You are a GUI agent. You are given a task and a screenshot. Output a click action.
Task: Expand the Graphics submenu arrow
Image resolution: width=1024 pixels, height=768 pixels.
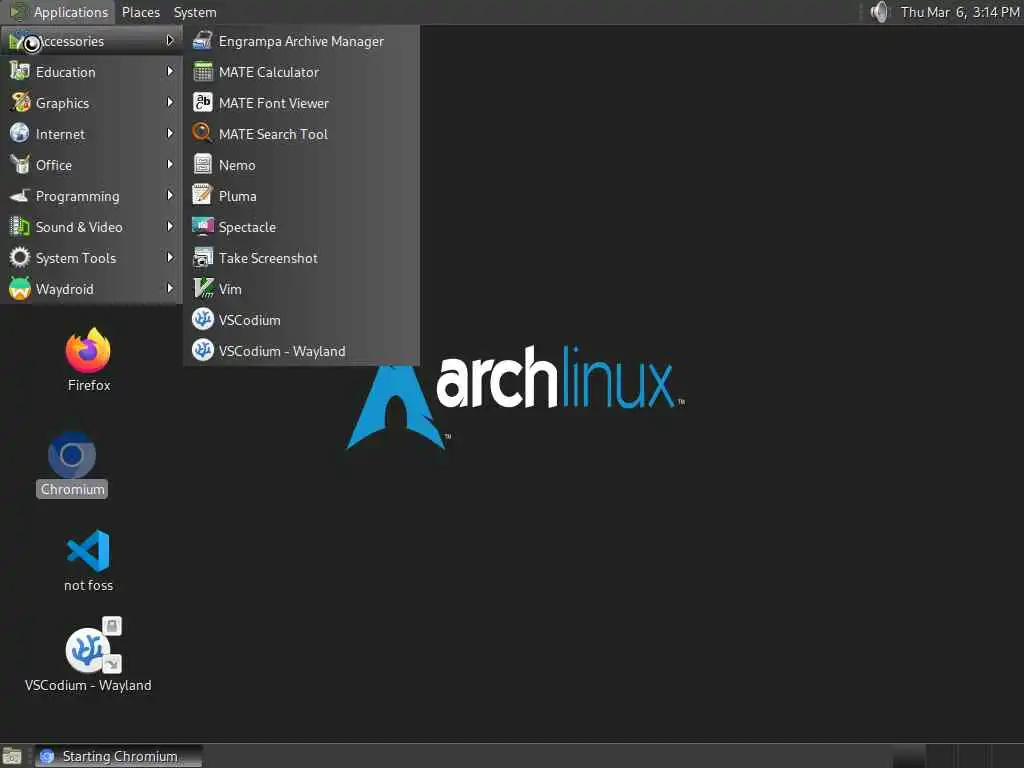(x=170, y=103)
